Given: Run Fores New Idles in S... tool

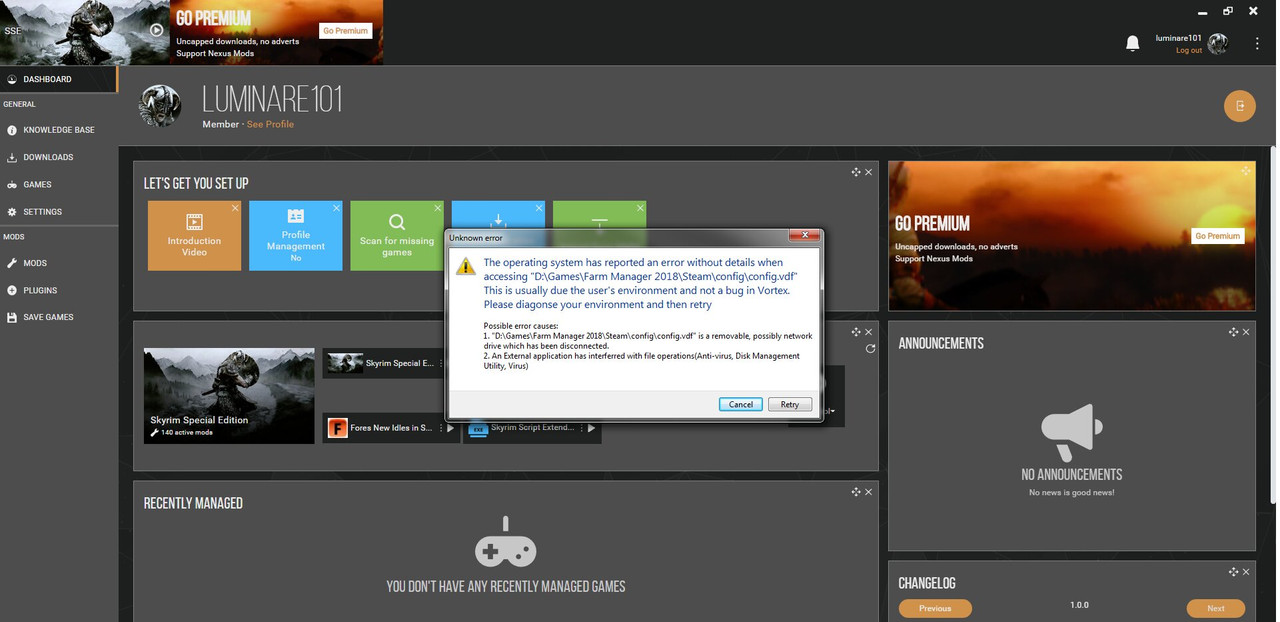Looking at the screenshot, I should click(x=450, y=428).
